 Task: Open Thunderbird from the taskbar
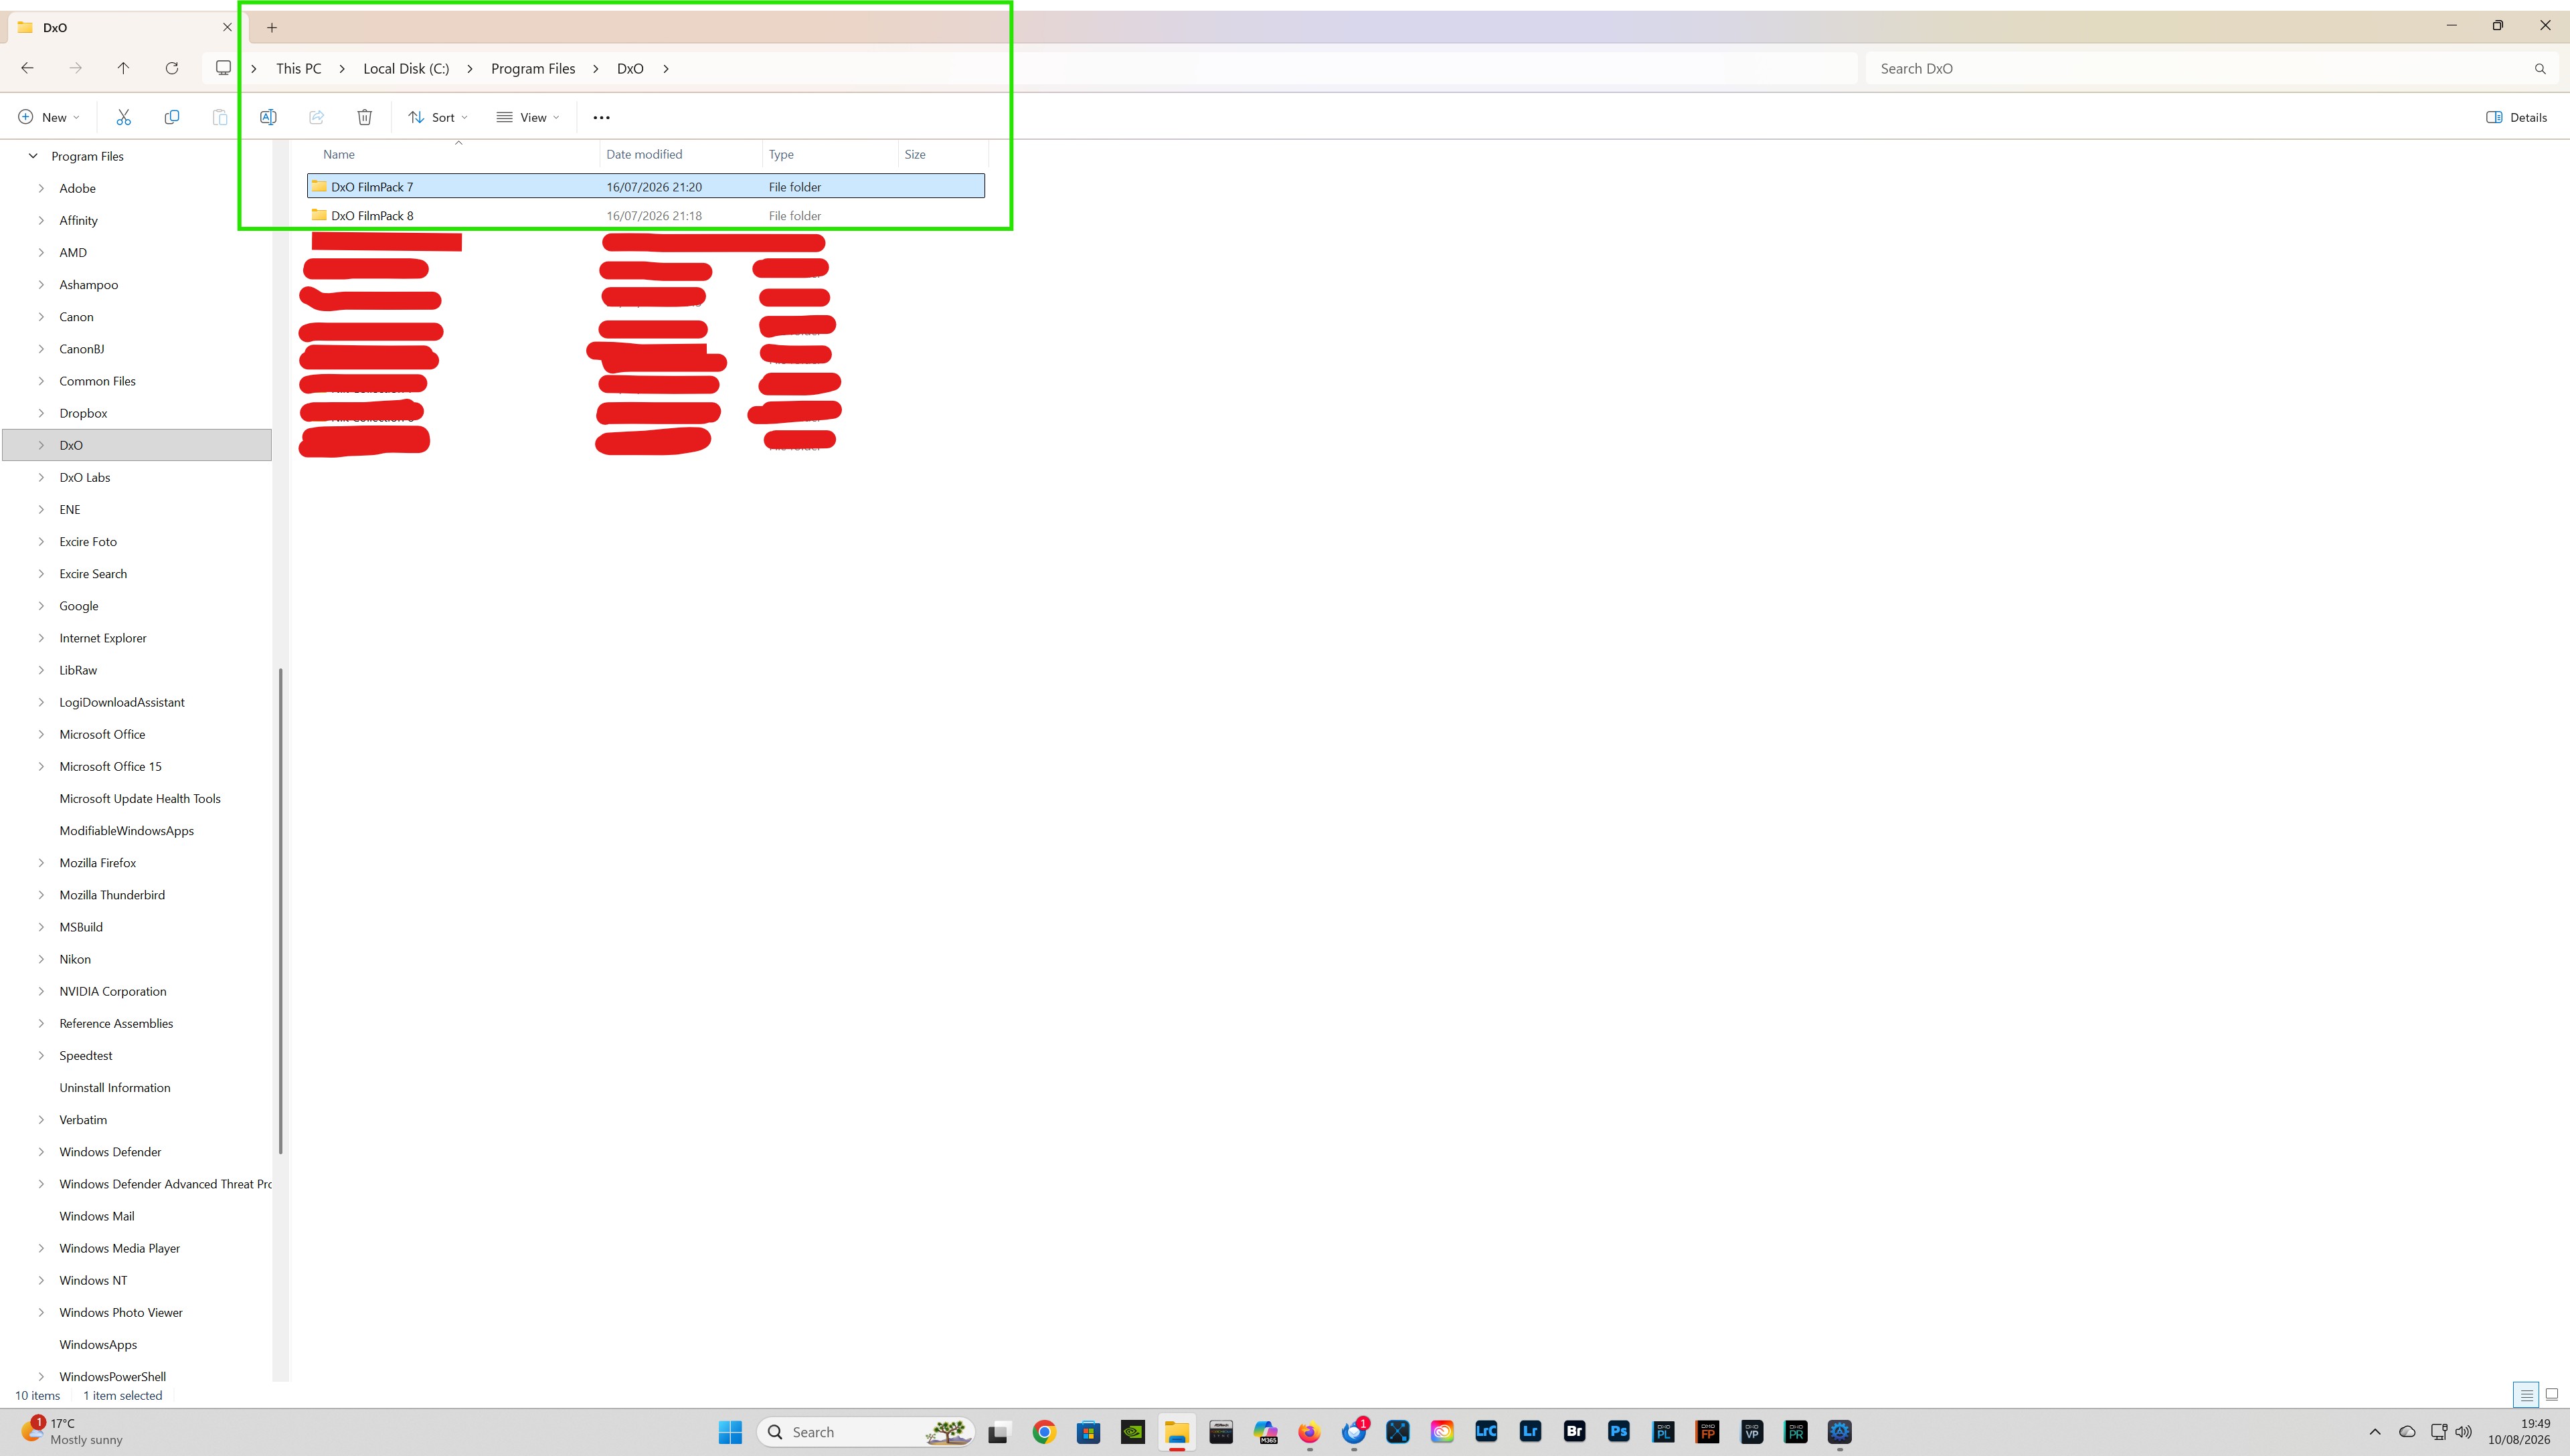pos(1354,1432)
